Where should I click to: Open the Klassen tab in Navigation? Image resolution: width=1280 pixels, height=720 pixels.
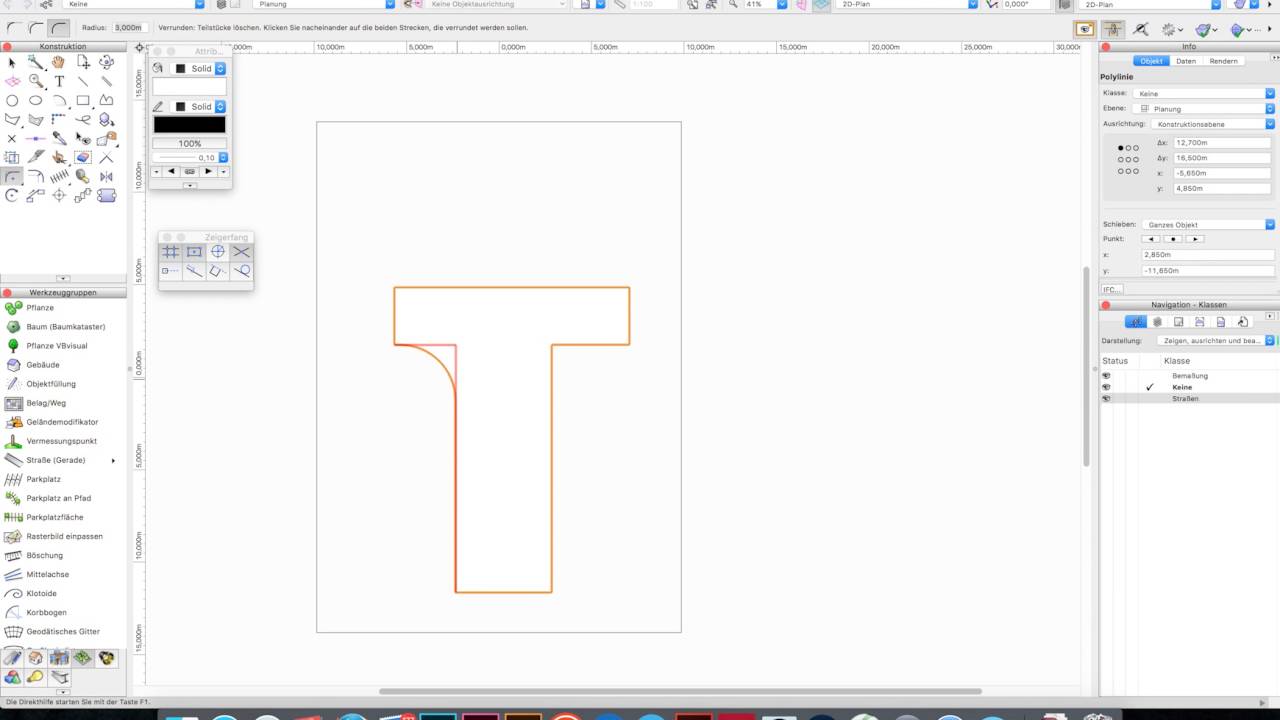(1135, 322)
